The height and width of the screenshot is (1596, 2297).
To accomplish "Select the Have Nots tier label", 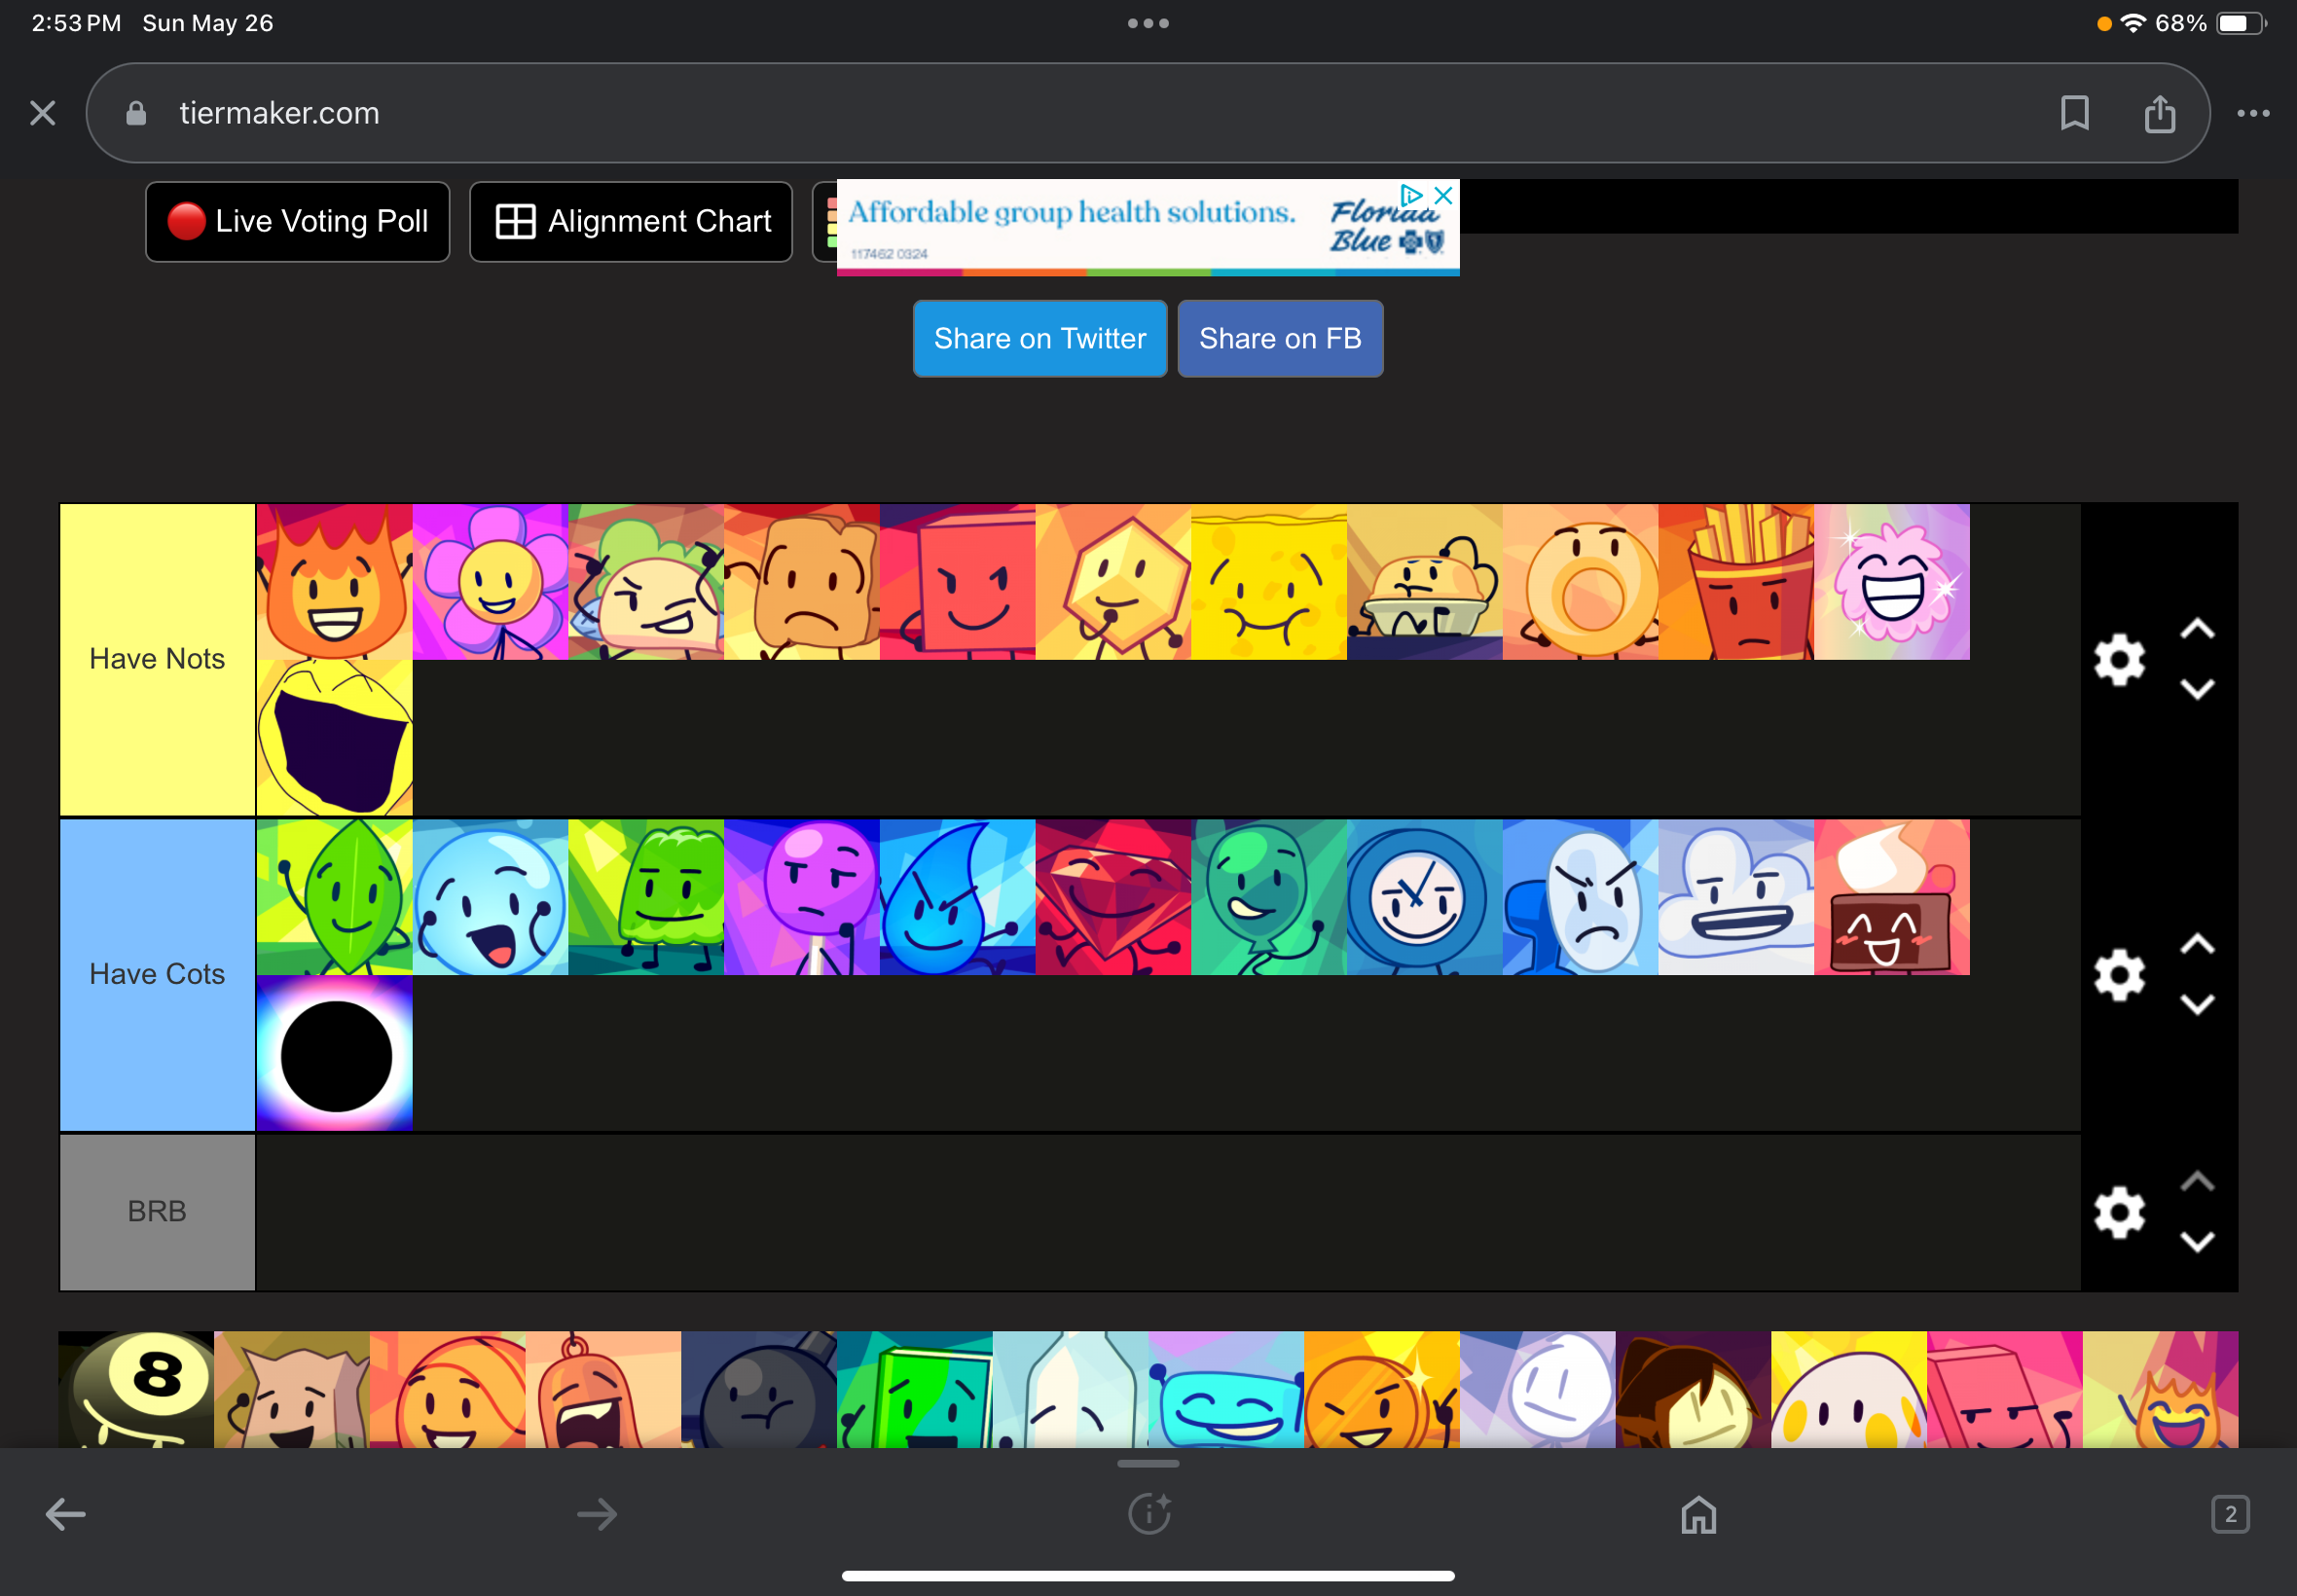I will click(x=157, y=659).
